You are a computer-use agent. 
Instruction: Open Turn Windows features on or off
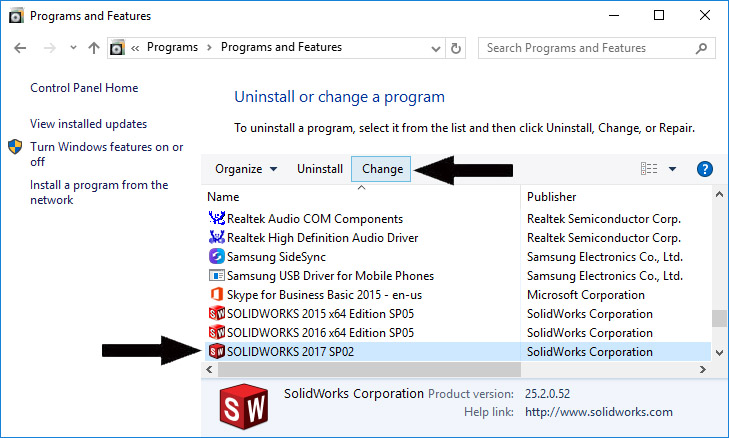coord(106,154)
